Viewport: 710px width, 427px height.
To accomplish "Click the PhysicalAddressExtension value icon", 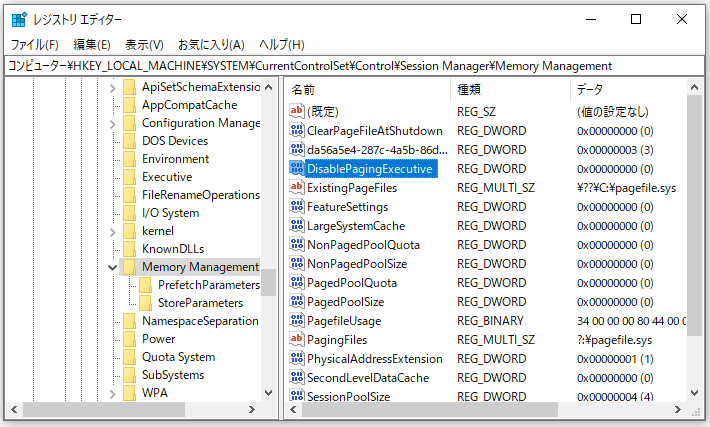I will [297, 359].
